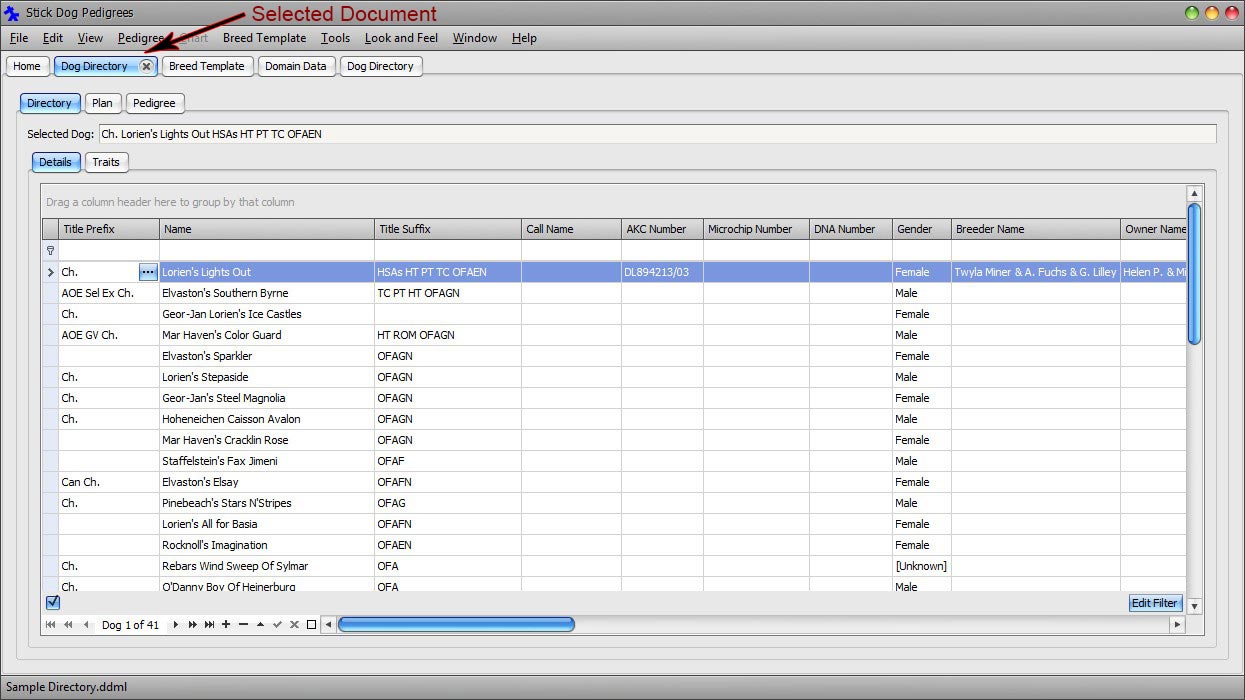
Task: Click the filter funnel icon in the filter row
Action: [x=50, y=250]
